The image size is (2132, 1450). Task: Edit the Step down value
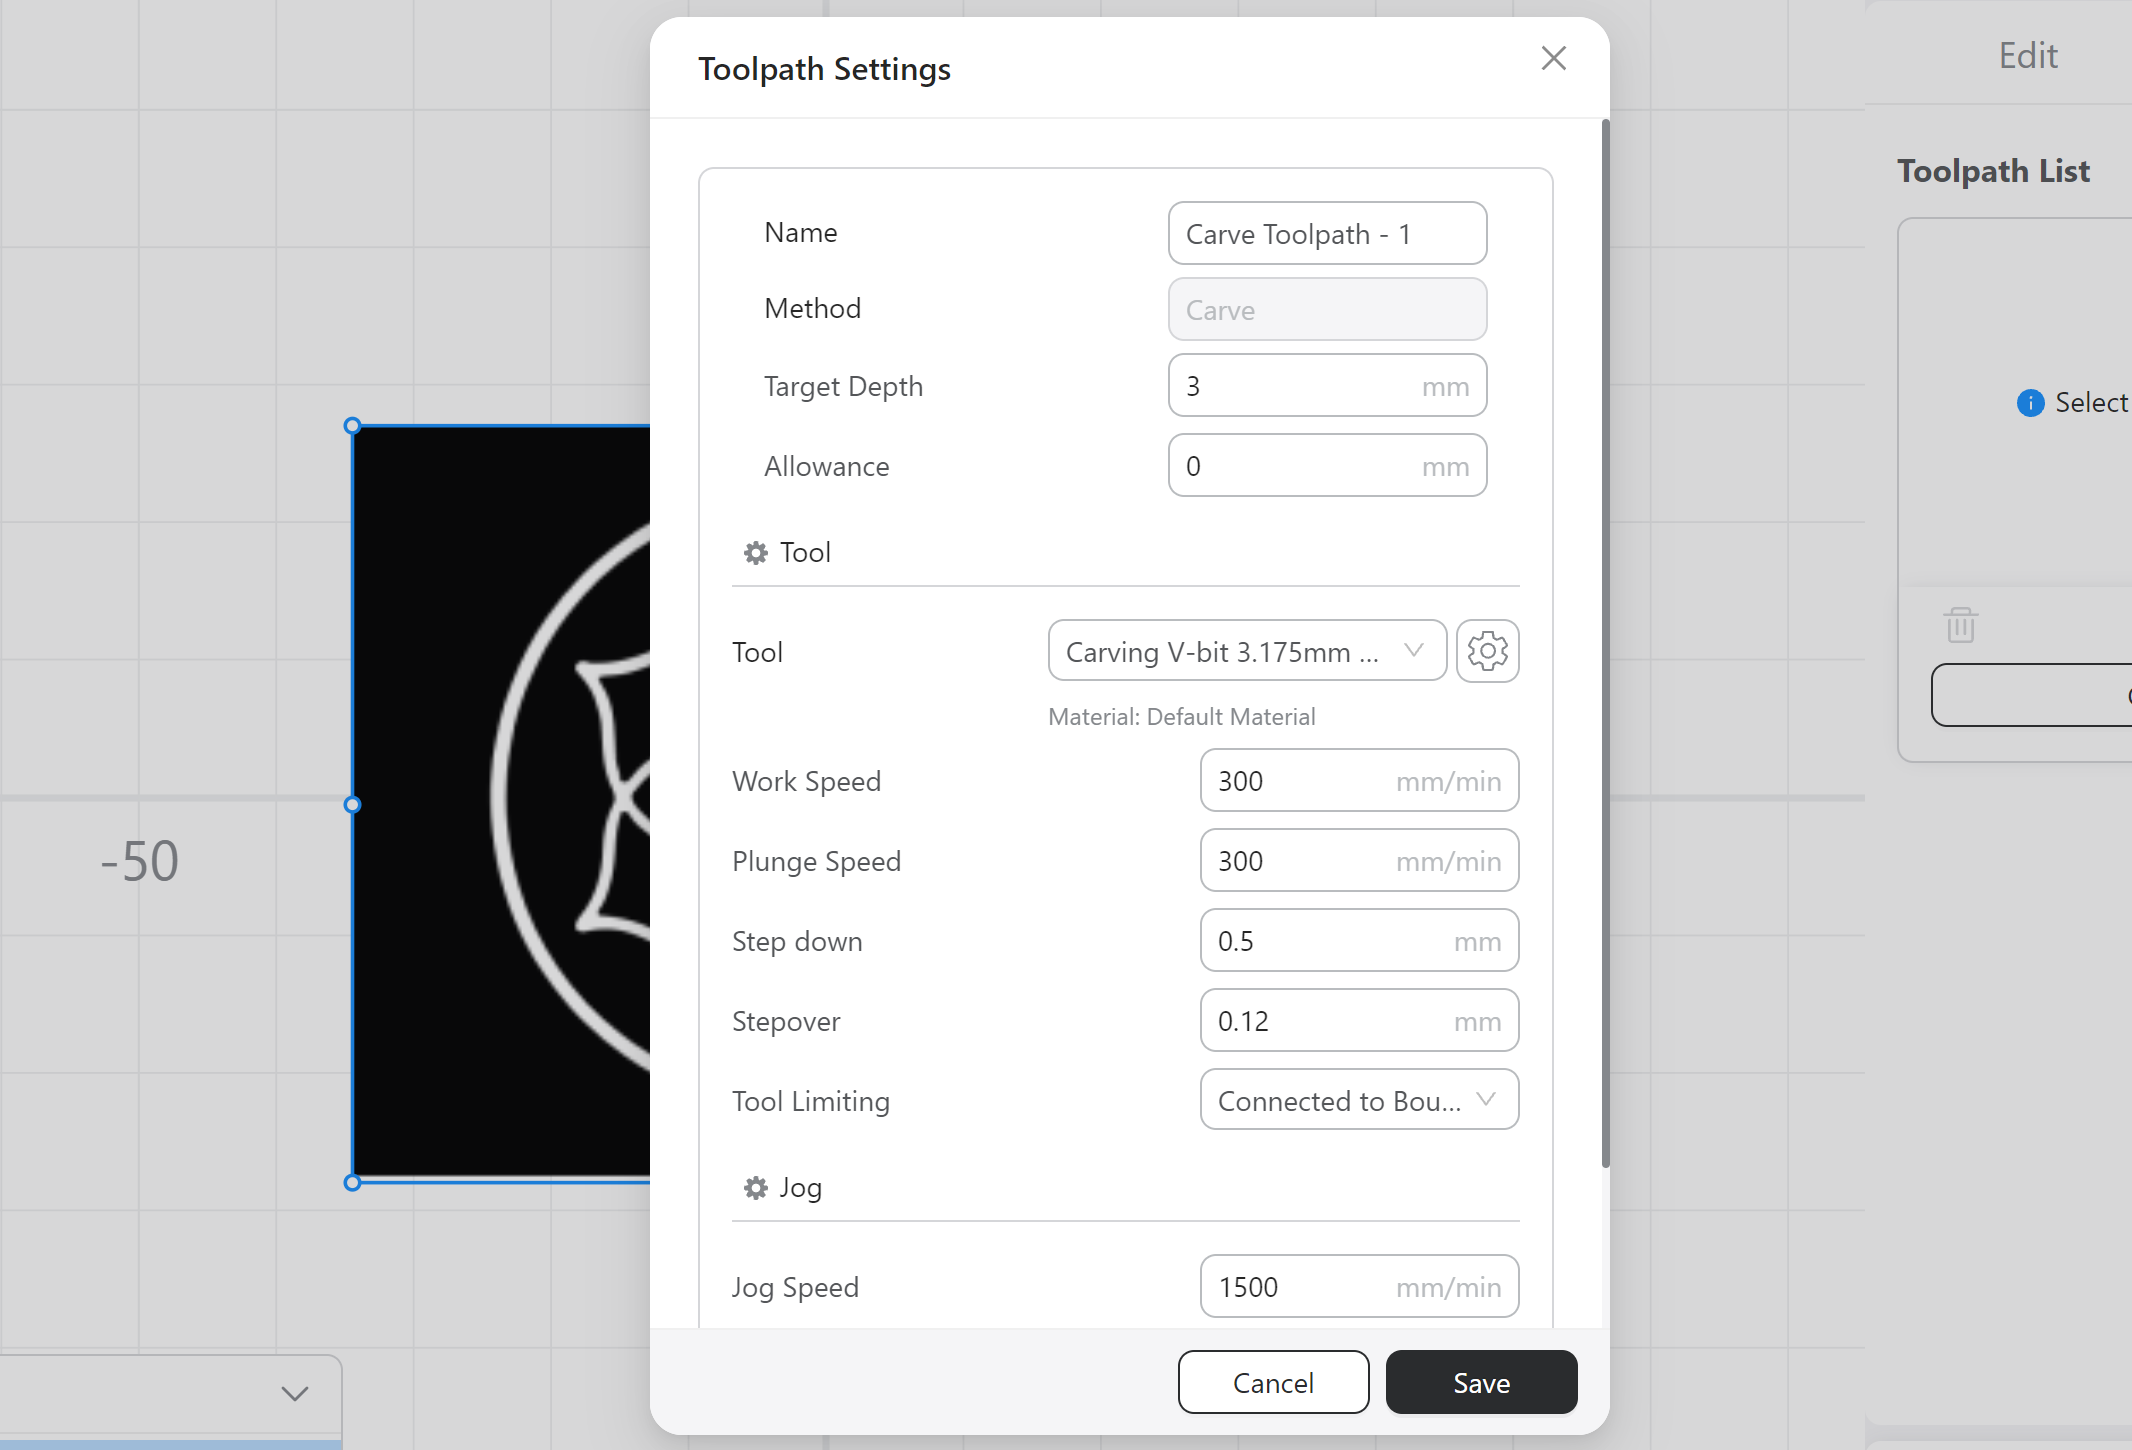click(1359, 940)
